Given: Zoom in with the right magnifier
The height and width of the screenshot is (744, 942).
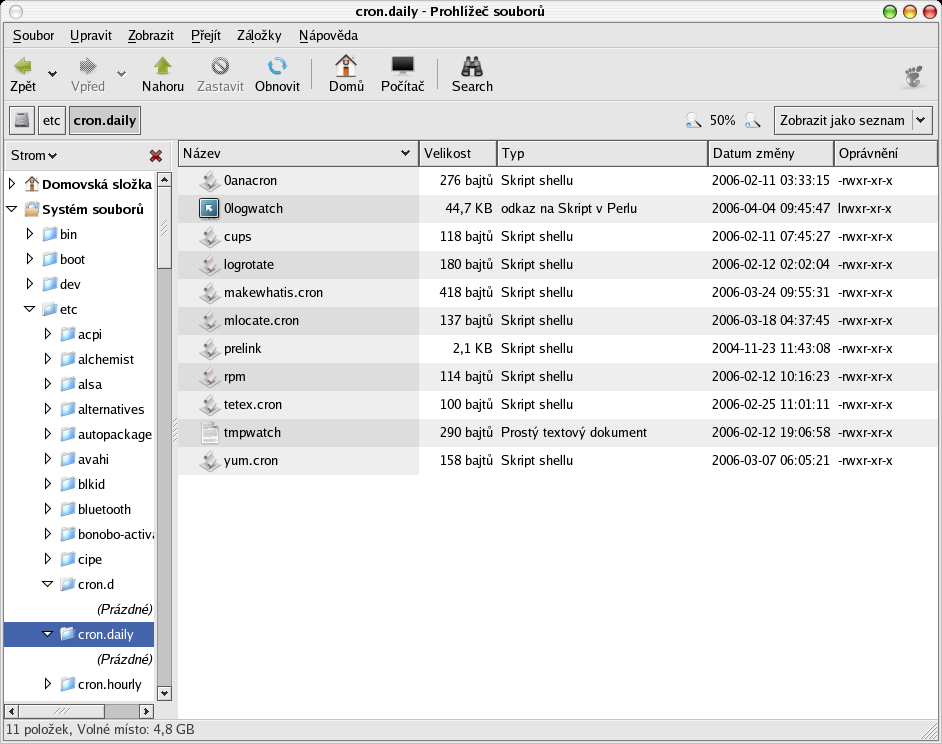Looking at the screenshot, I should click(x=752, y=120).
